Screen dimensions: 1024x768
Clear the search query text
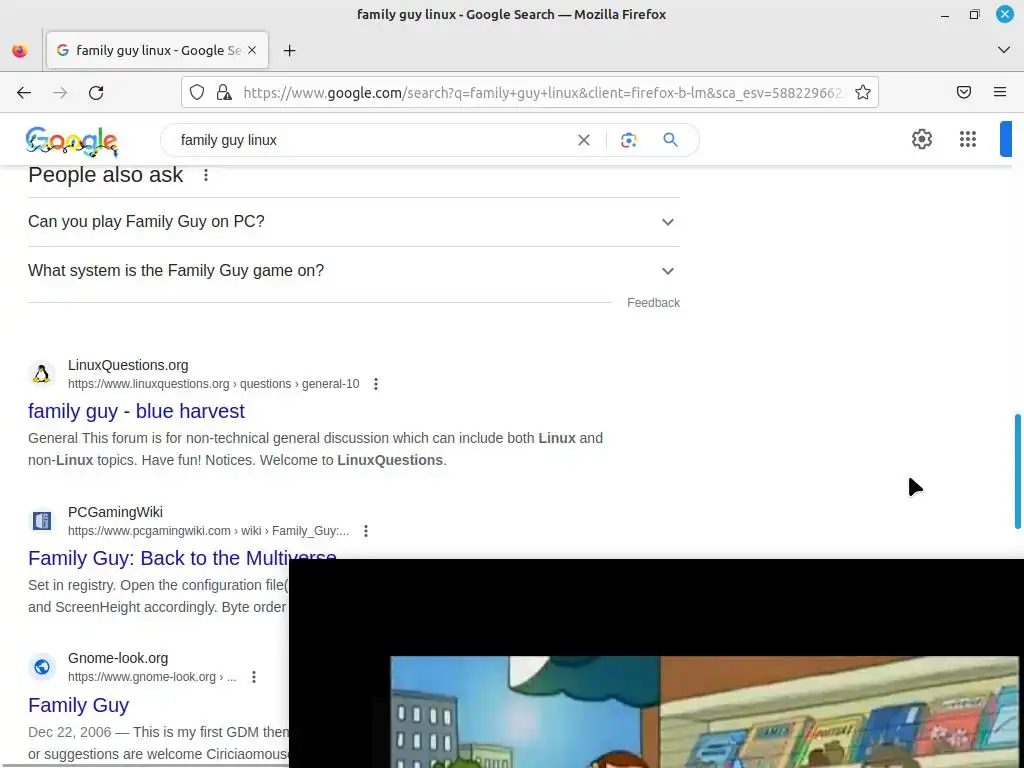[x=584, y=140]
